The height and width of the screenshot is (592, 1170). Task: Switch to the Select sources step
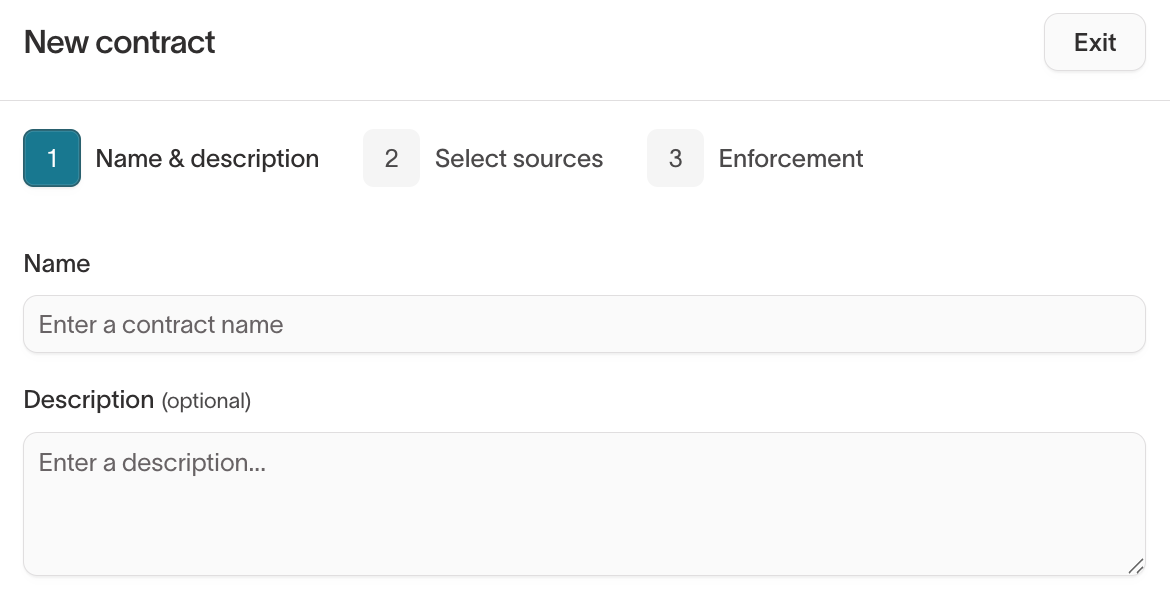pyautogui.click(x=519, y=159)
